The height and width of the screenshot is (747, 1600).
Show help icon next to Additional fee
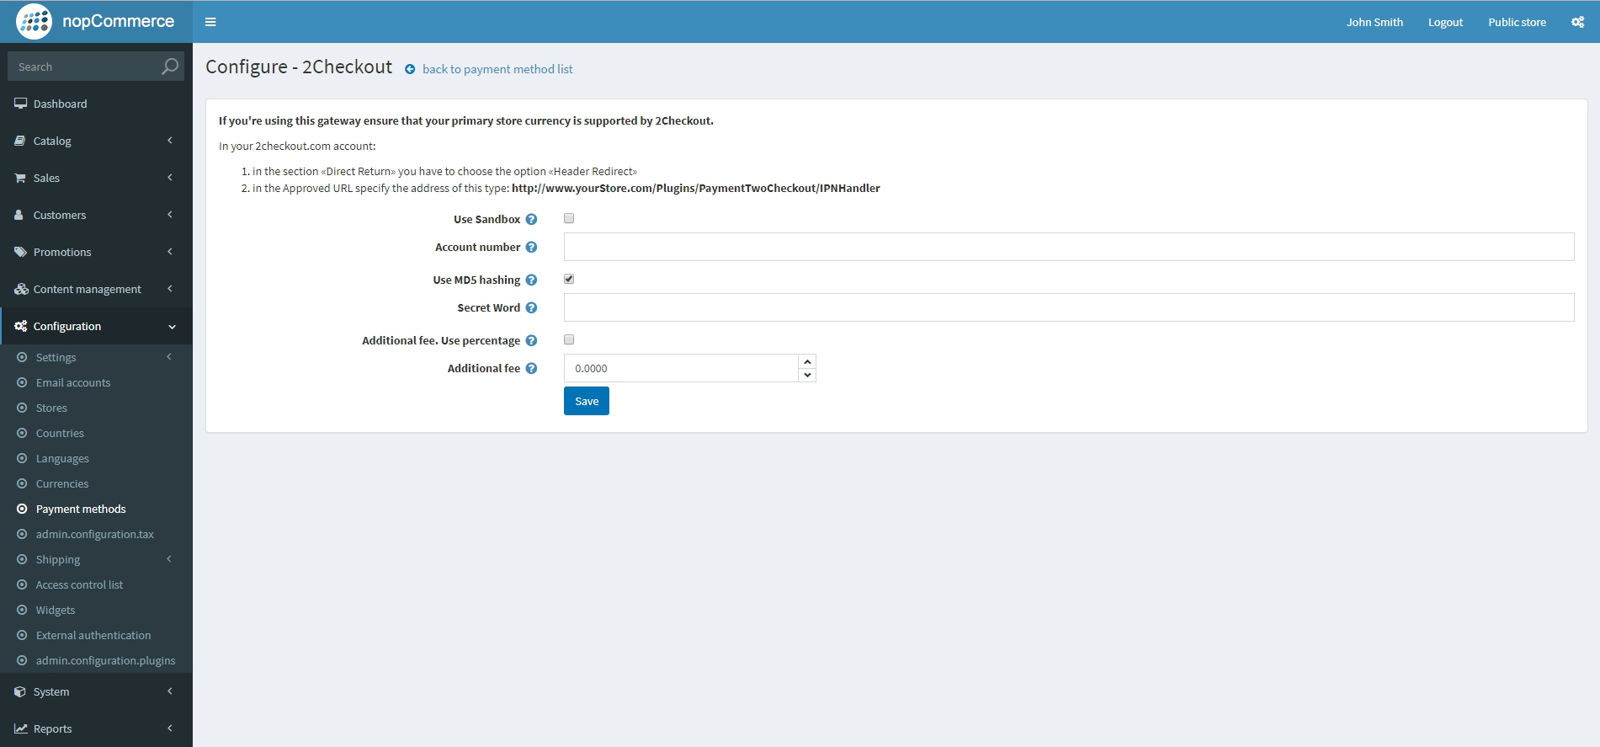[x=531, y=369]
